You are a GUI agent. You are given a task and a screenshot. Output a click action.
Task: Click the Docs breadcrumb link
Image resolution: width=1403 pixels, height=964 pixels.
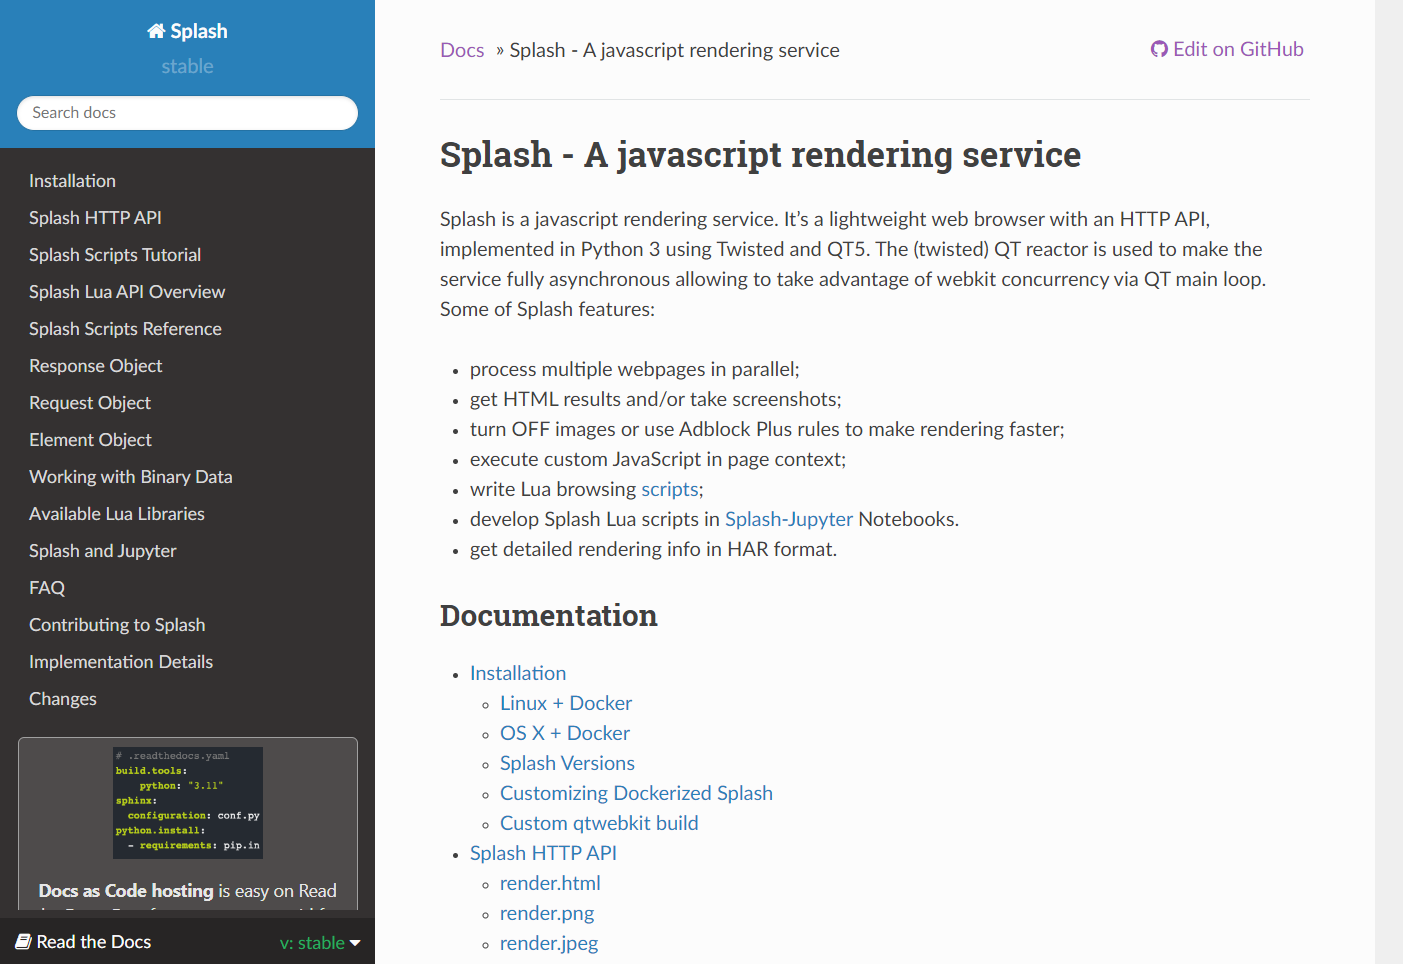tap(462, 50)
